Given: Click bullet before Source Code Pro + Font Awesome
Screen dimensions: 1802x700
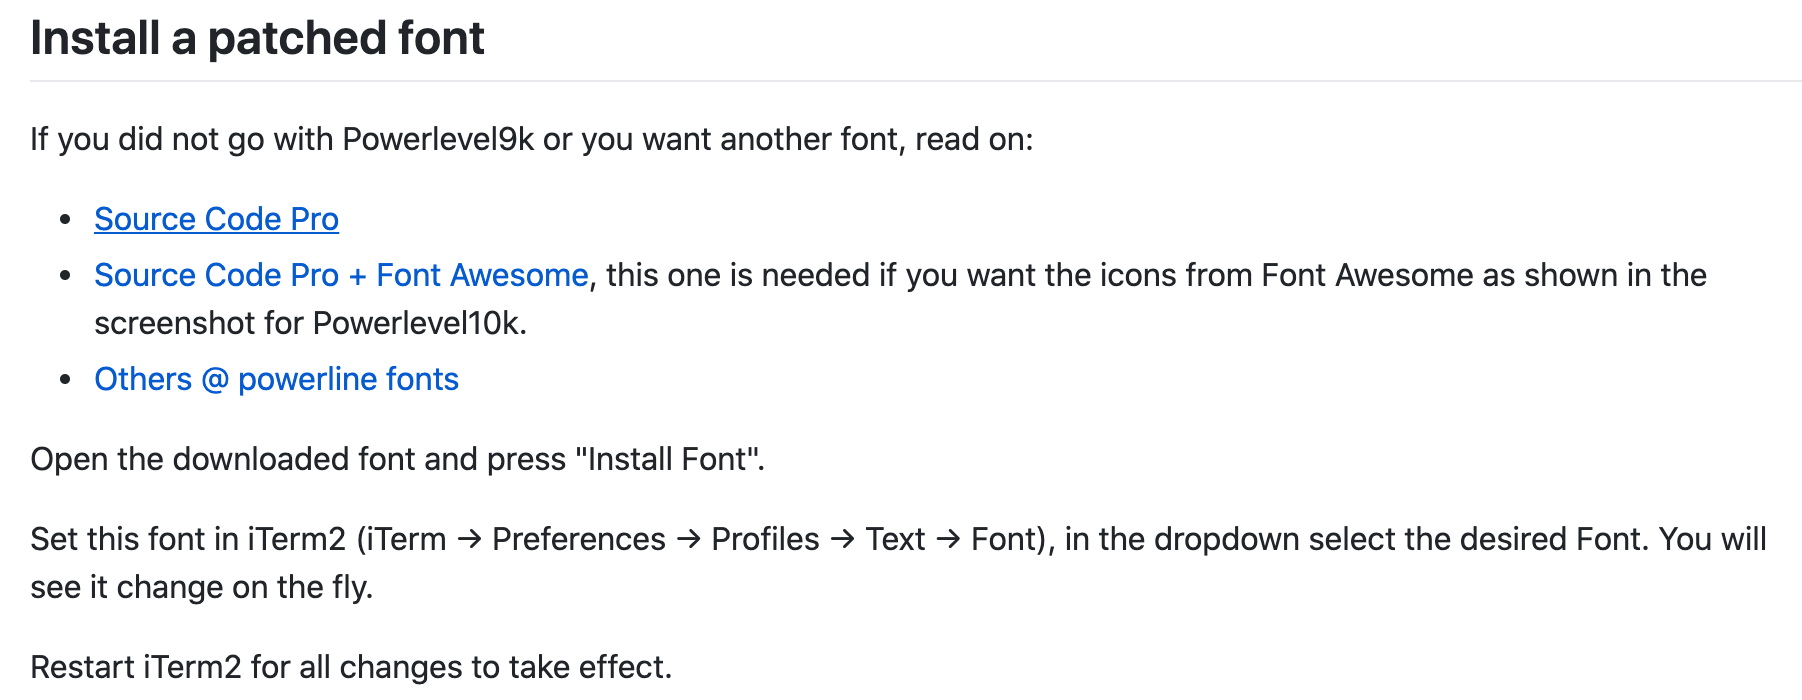Looking at the screenshot, I should click(x=65, y=275).
